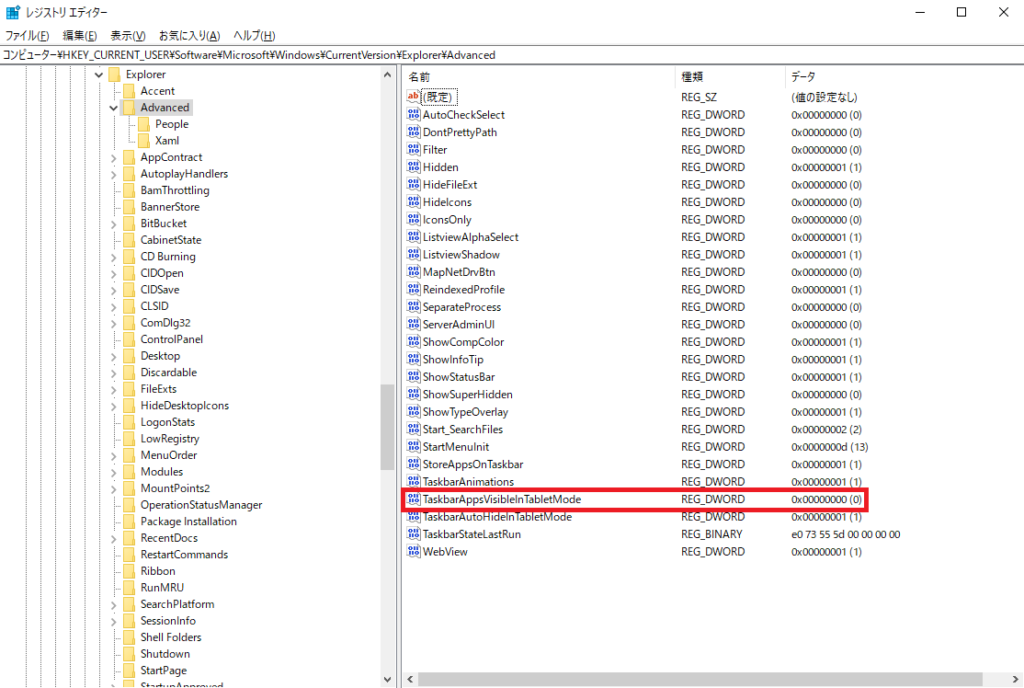
Task: Click the binary icon next to TaskbarStateLastRun
Action: tap(414, 534)
